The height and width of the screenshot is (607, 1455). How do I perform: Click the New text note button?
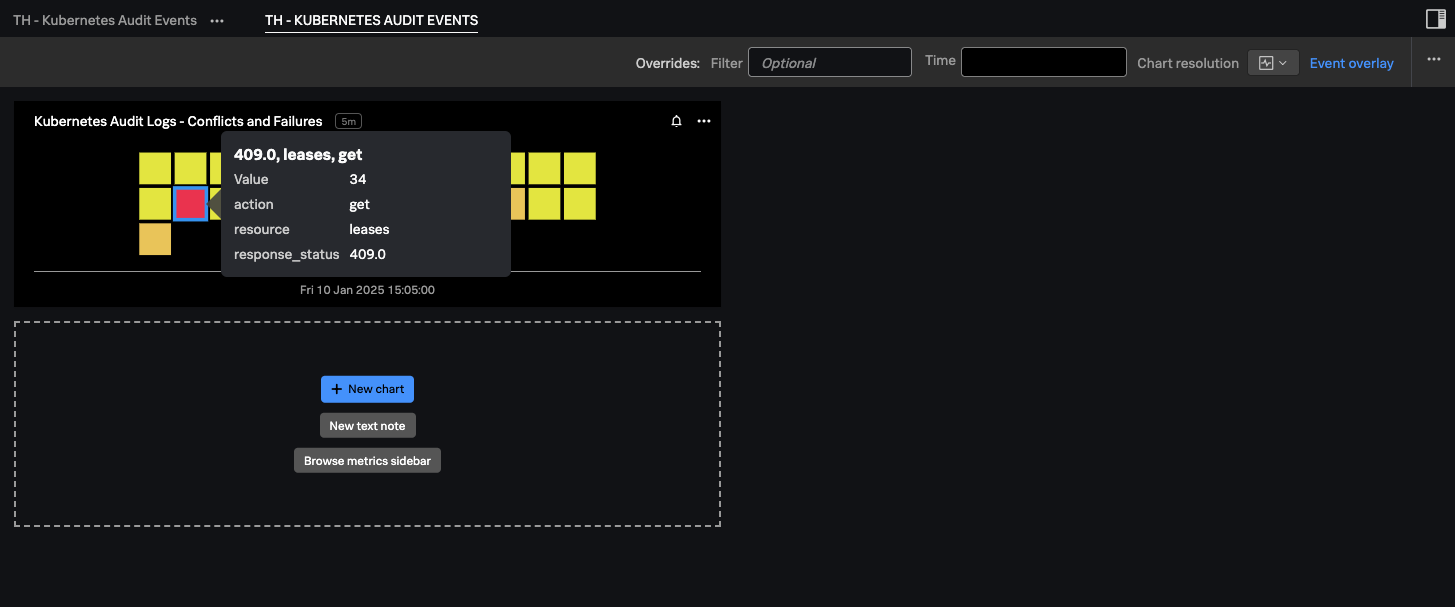367,425
